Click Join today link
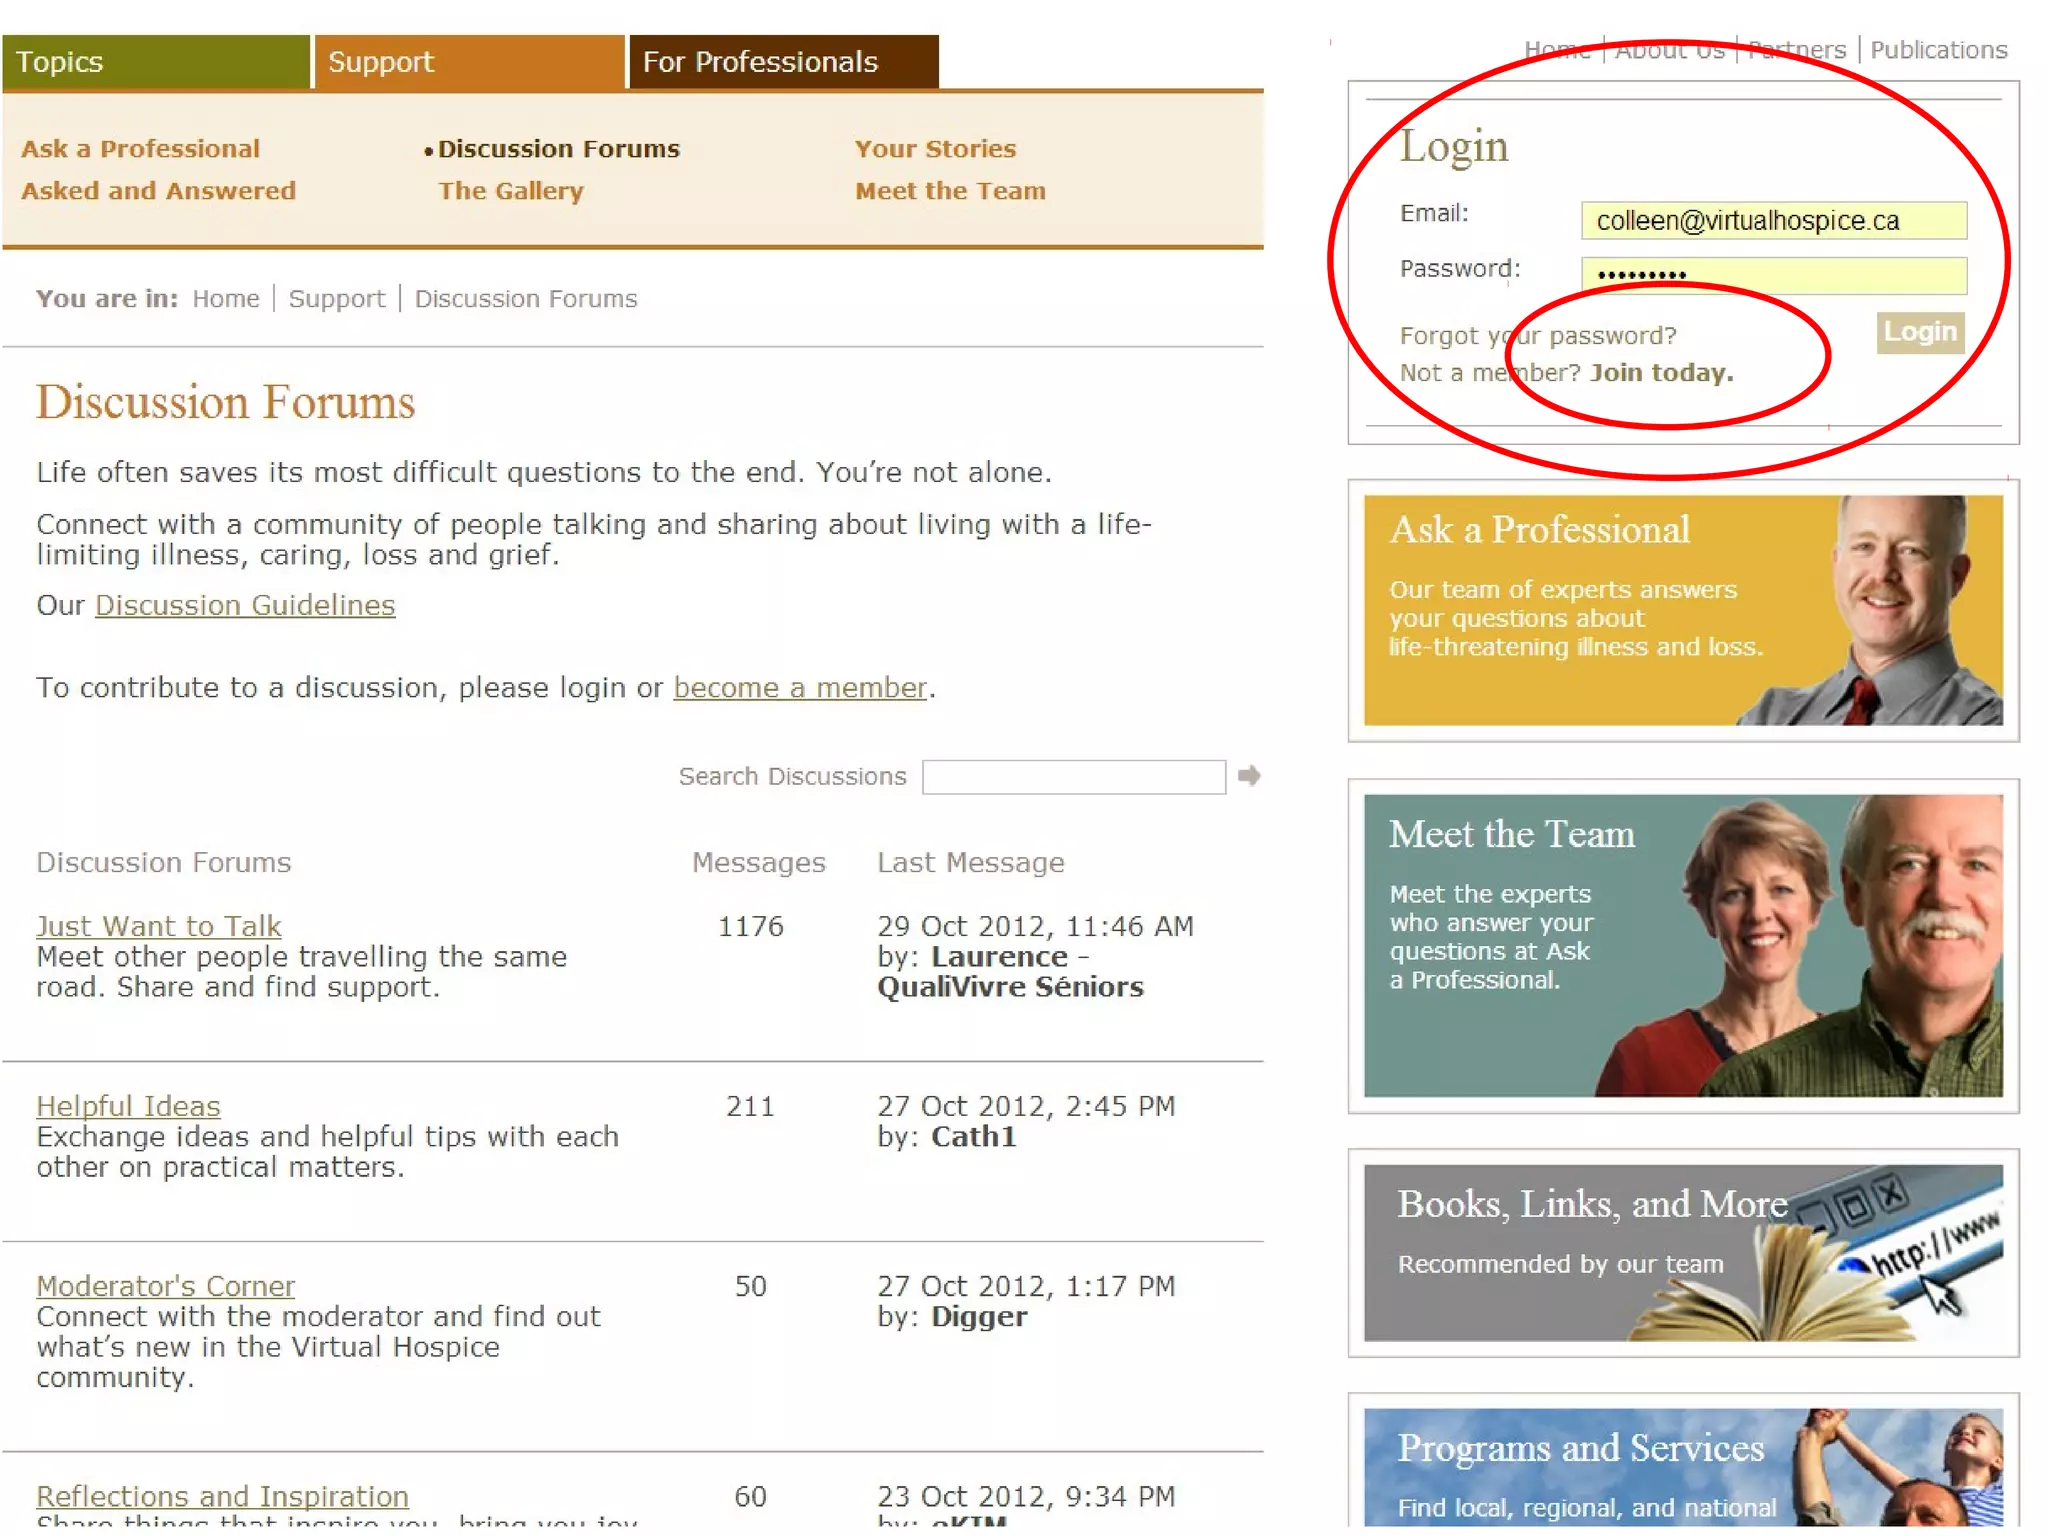 tap(1661, 373)
